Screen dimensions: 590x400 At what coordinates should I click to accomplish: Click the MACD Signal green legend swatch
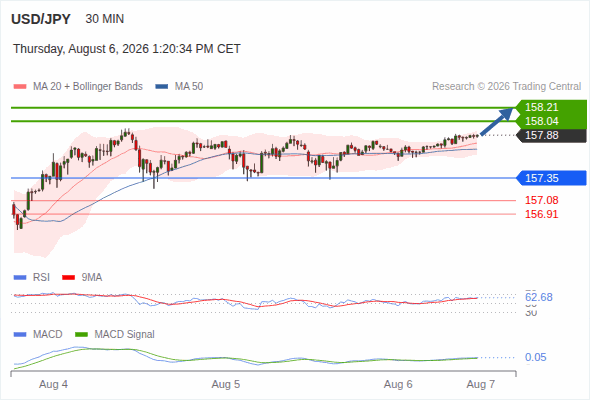[82, 334]
